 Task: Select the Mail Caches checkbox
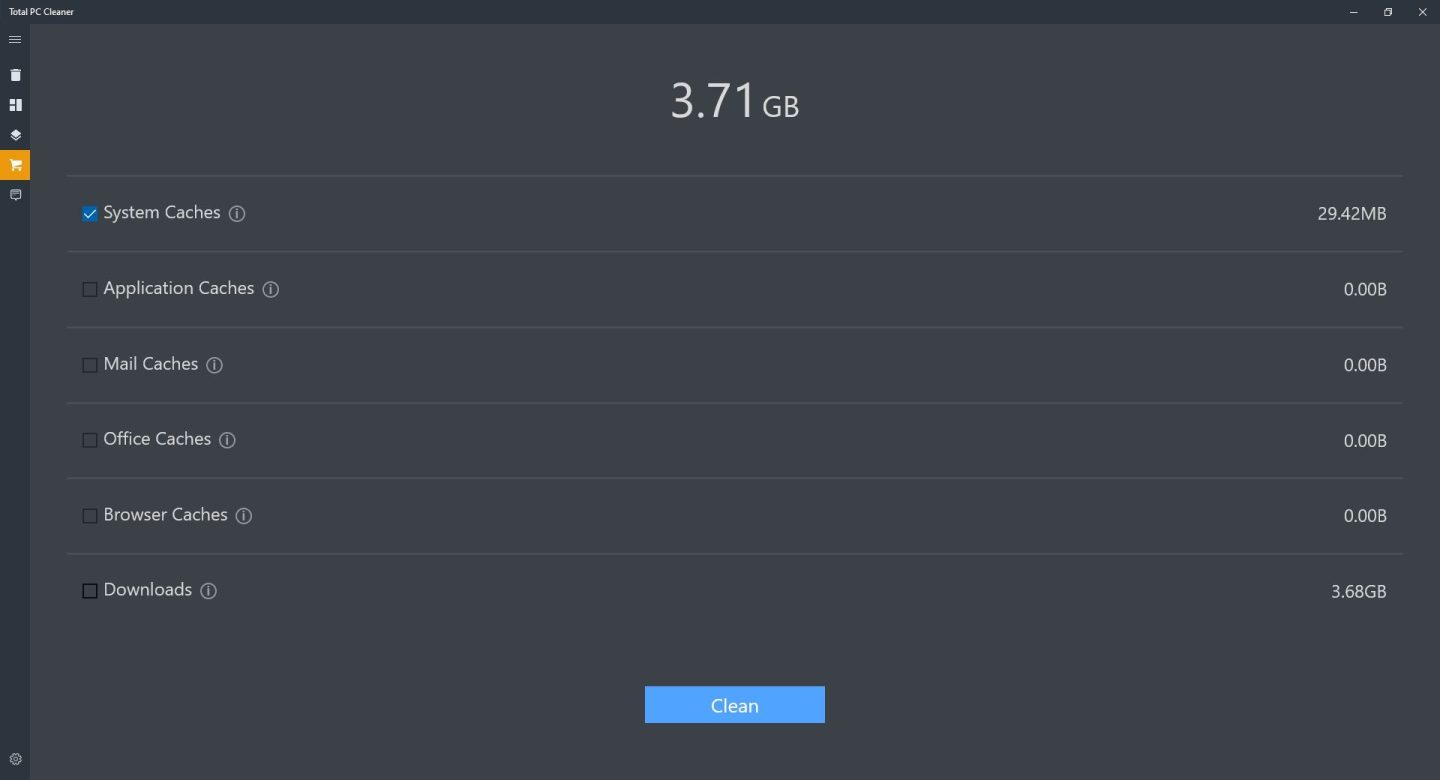90,365
